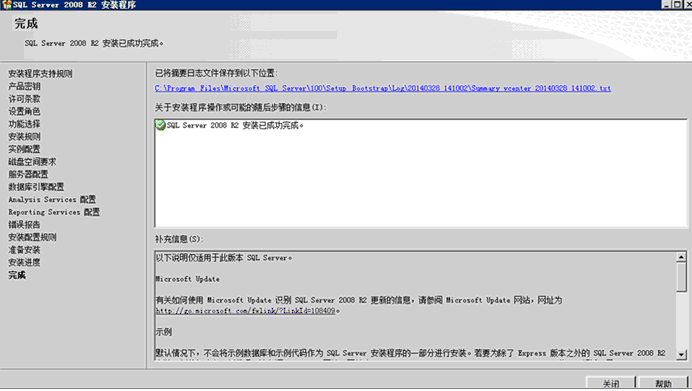Viewport: 692px width, 391px height.
Task: Select the bold 完成 step in sidebar
Action: tap(17, 275)
